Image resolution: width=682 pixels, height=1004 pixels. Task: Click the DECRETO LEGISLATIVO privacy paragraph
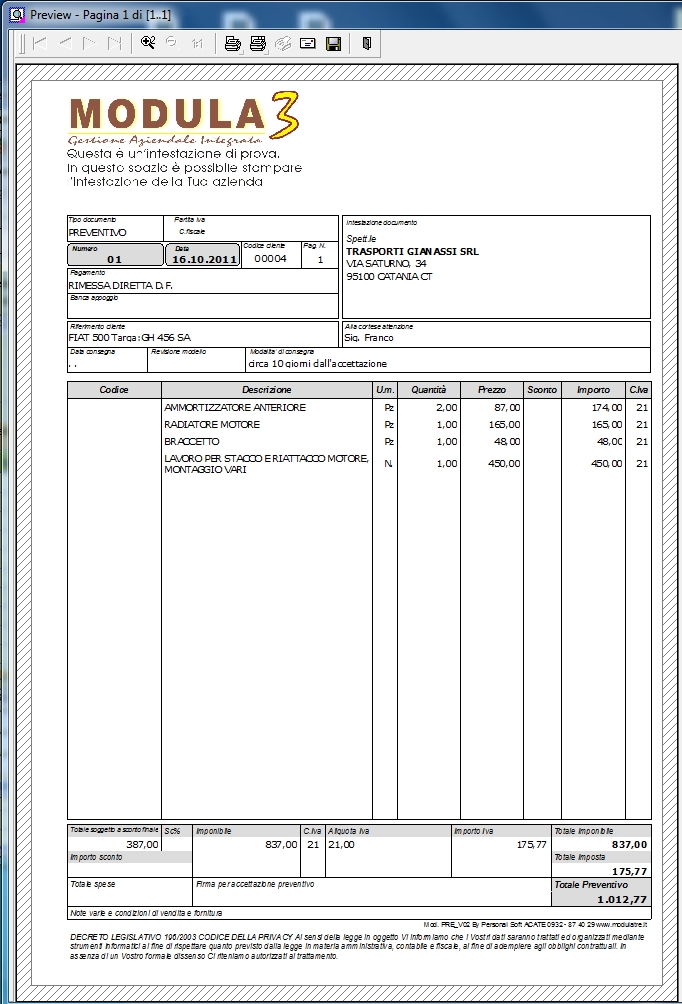pyautogui.click(x=357, y=946)
